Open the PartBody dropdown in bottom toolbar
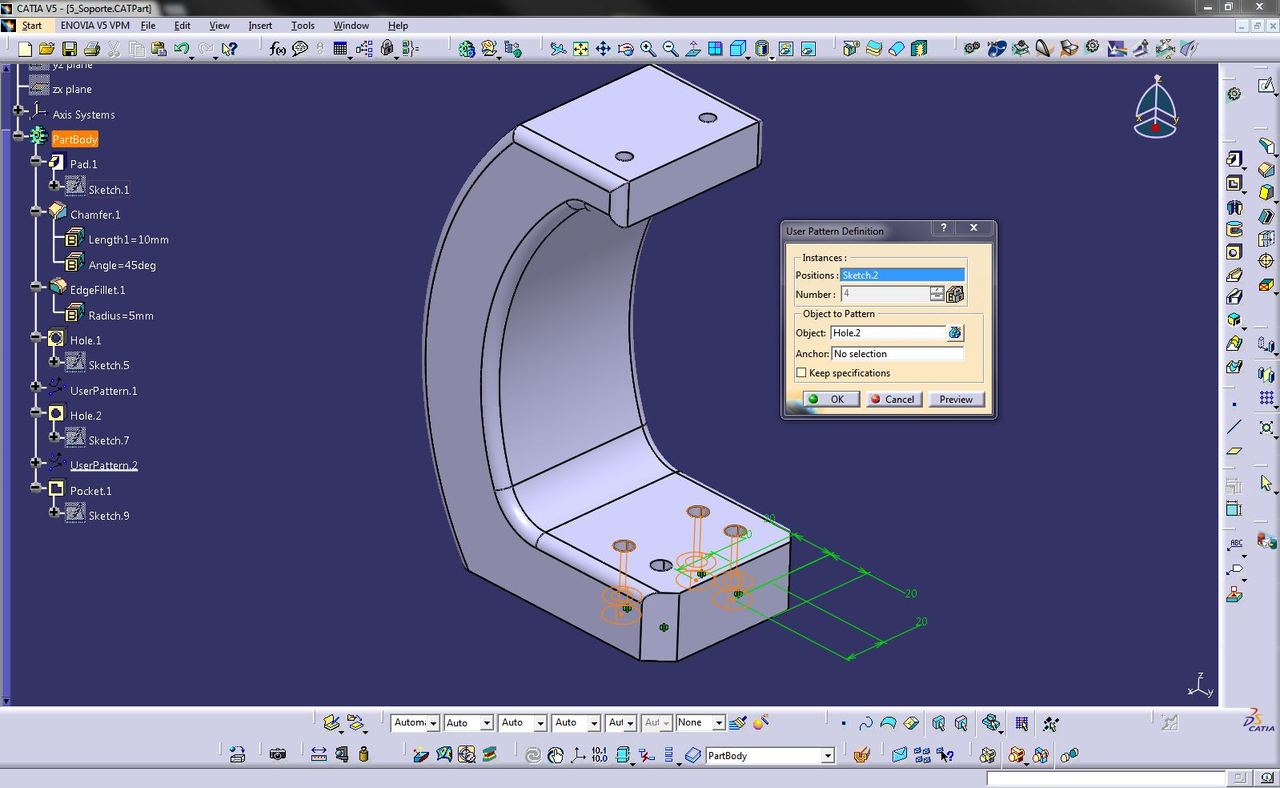This screenshot has width=1280, height=788. click(x=828, y=756)
